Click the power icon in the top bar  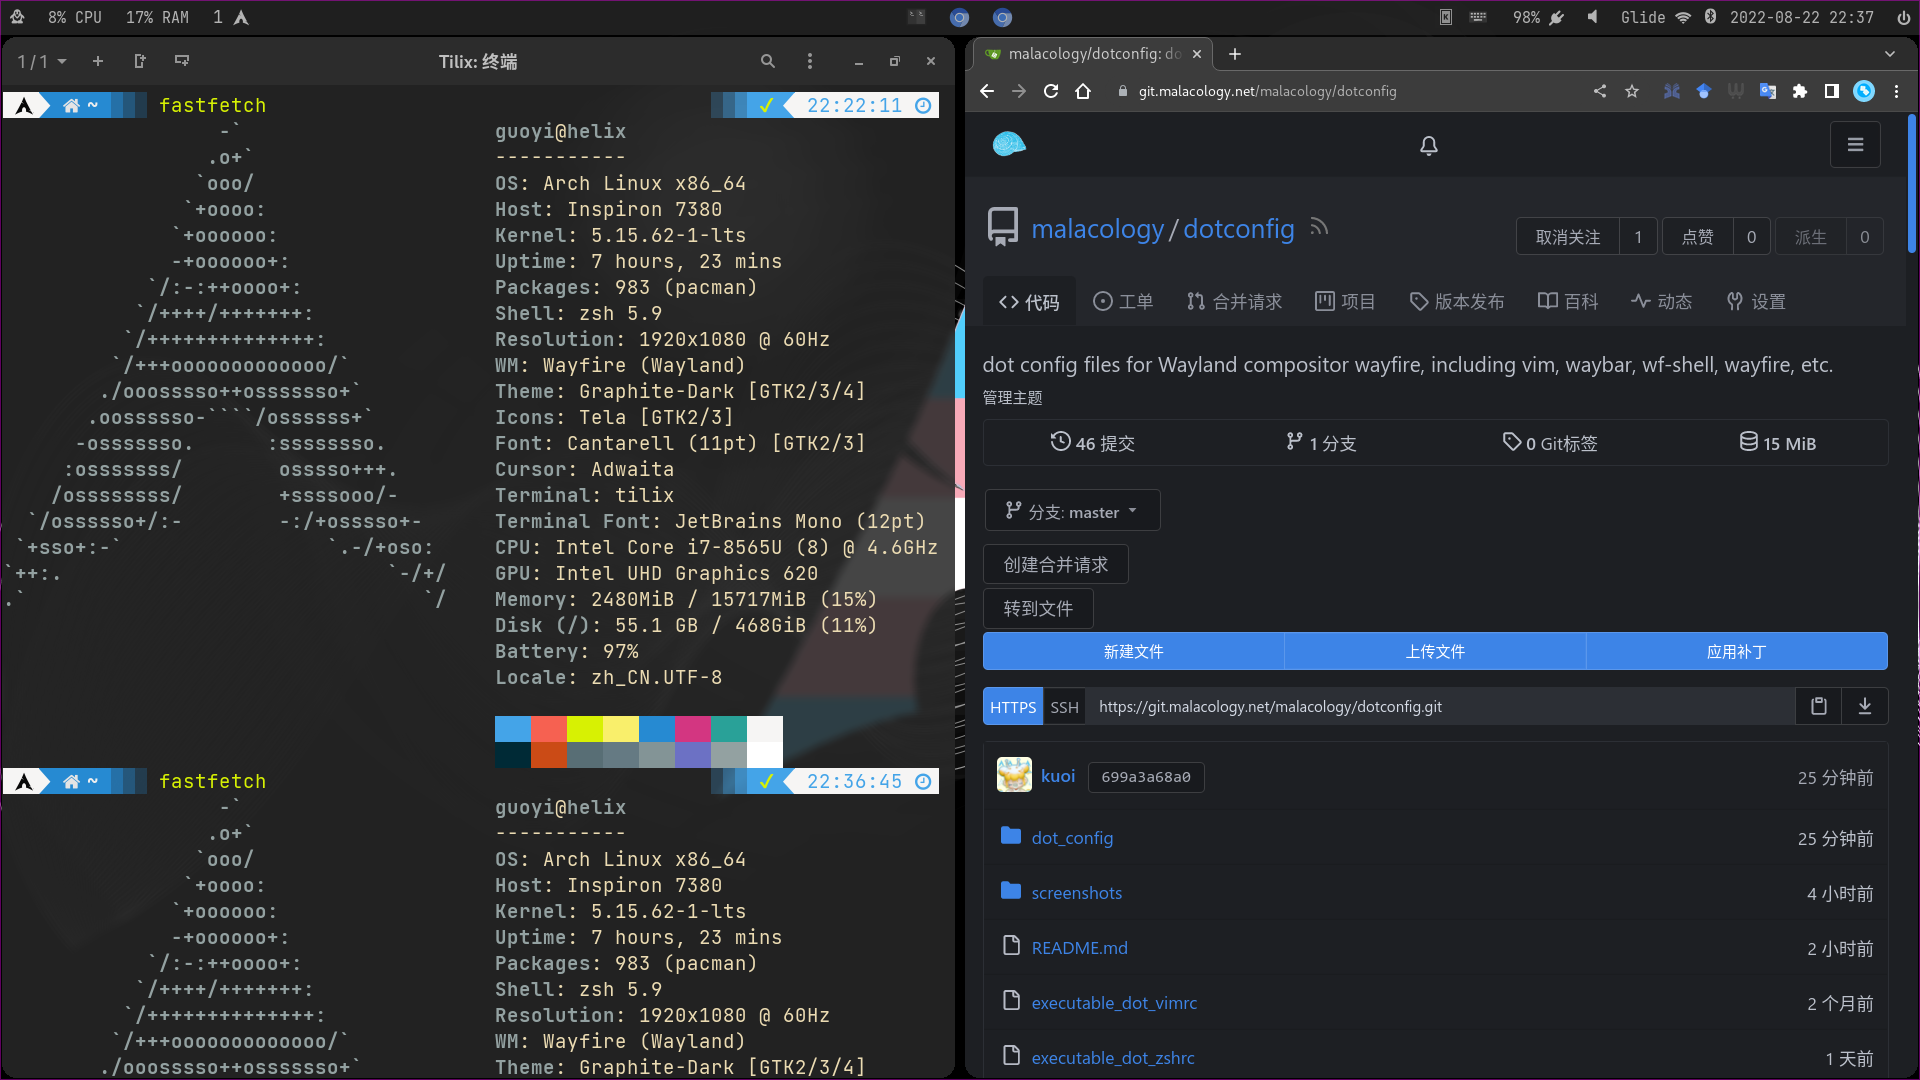click(x=1903, y=17)
